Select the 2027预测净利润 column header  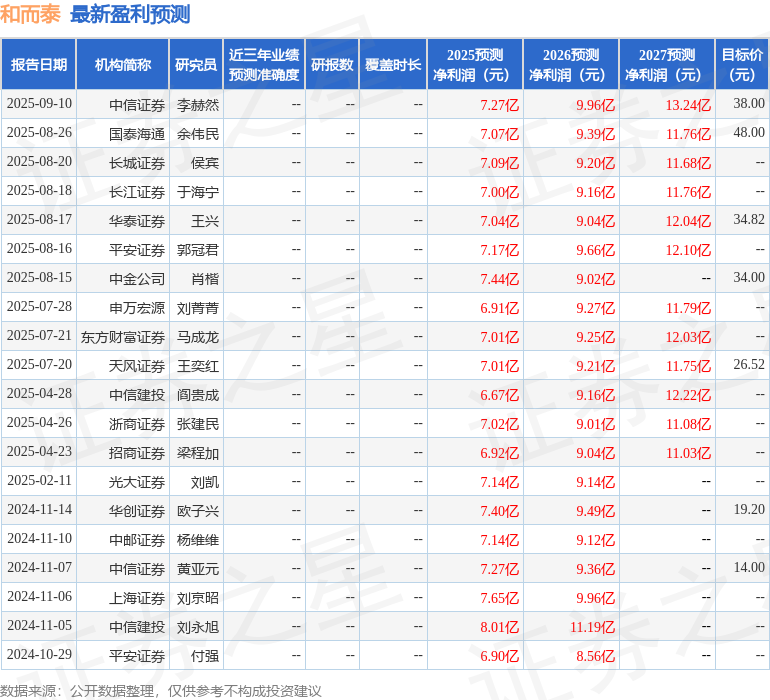click(x=667, y=64)
